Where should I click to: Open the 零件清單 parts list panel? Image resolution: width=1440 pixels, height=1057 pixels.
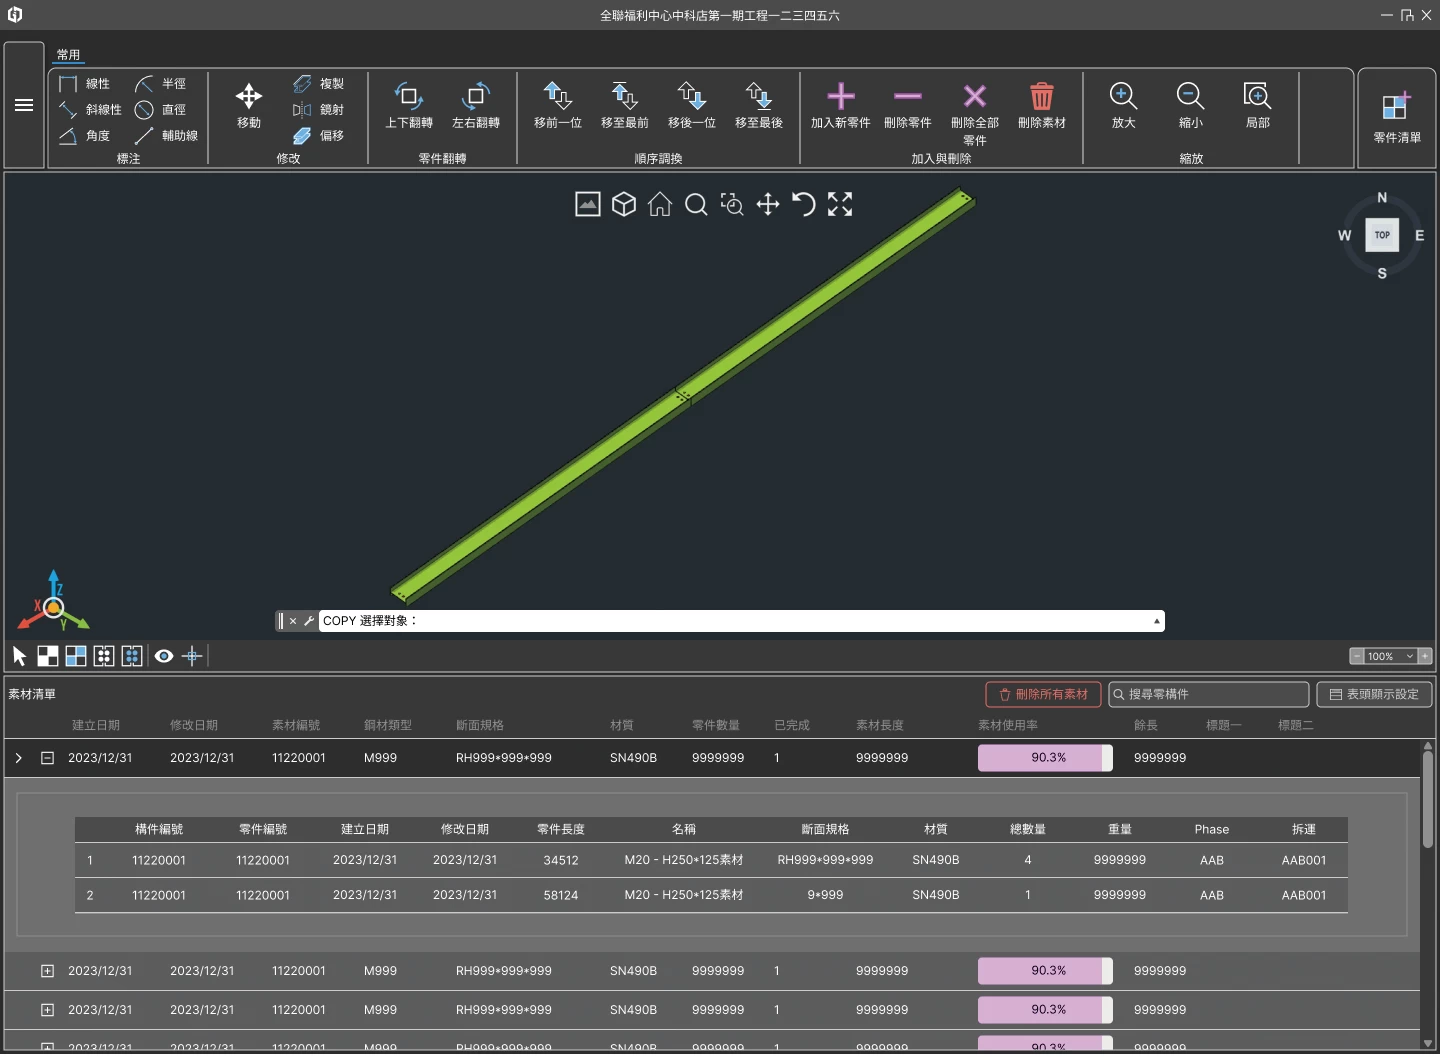click(x=1396, y=107)
